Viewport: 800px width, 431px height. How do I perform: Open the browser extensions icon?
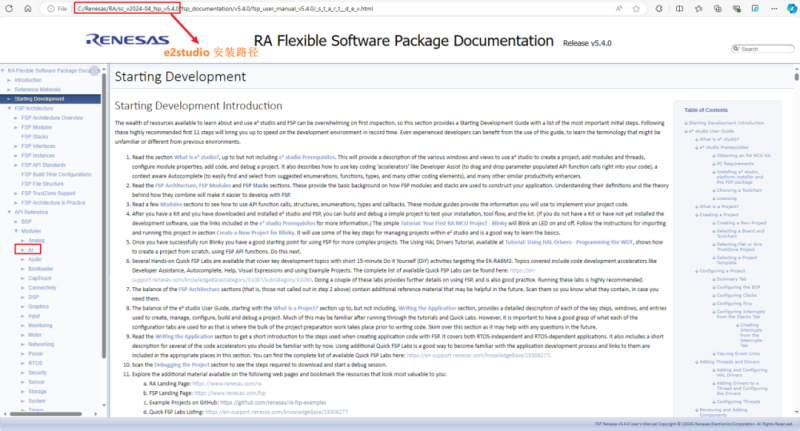click(659, 9)
